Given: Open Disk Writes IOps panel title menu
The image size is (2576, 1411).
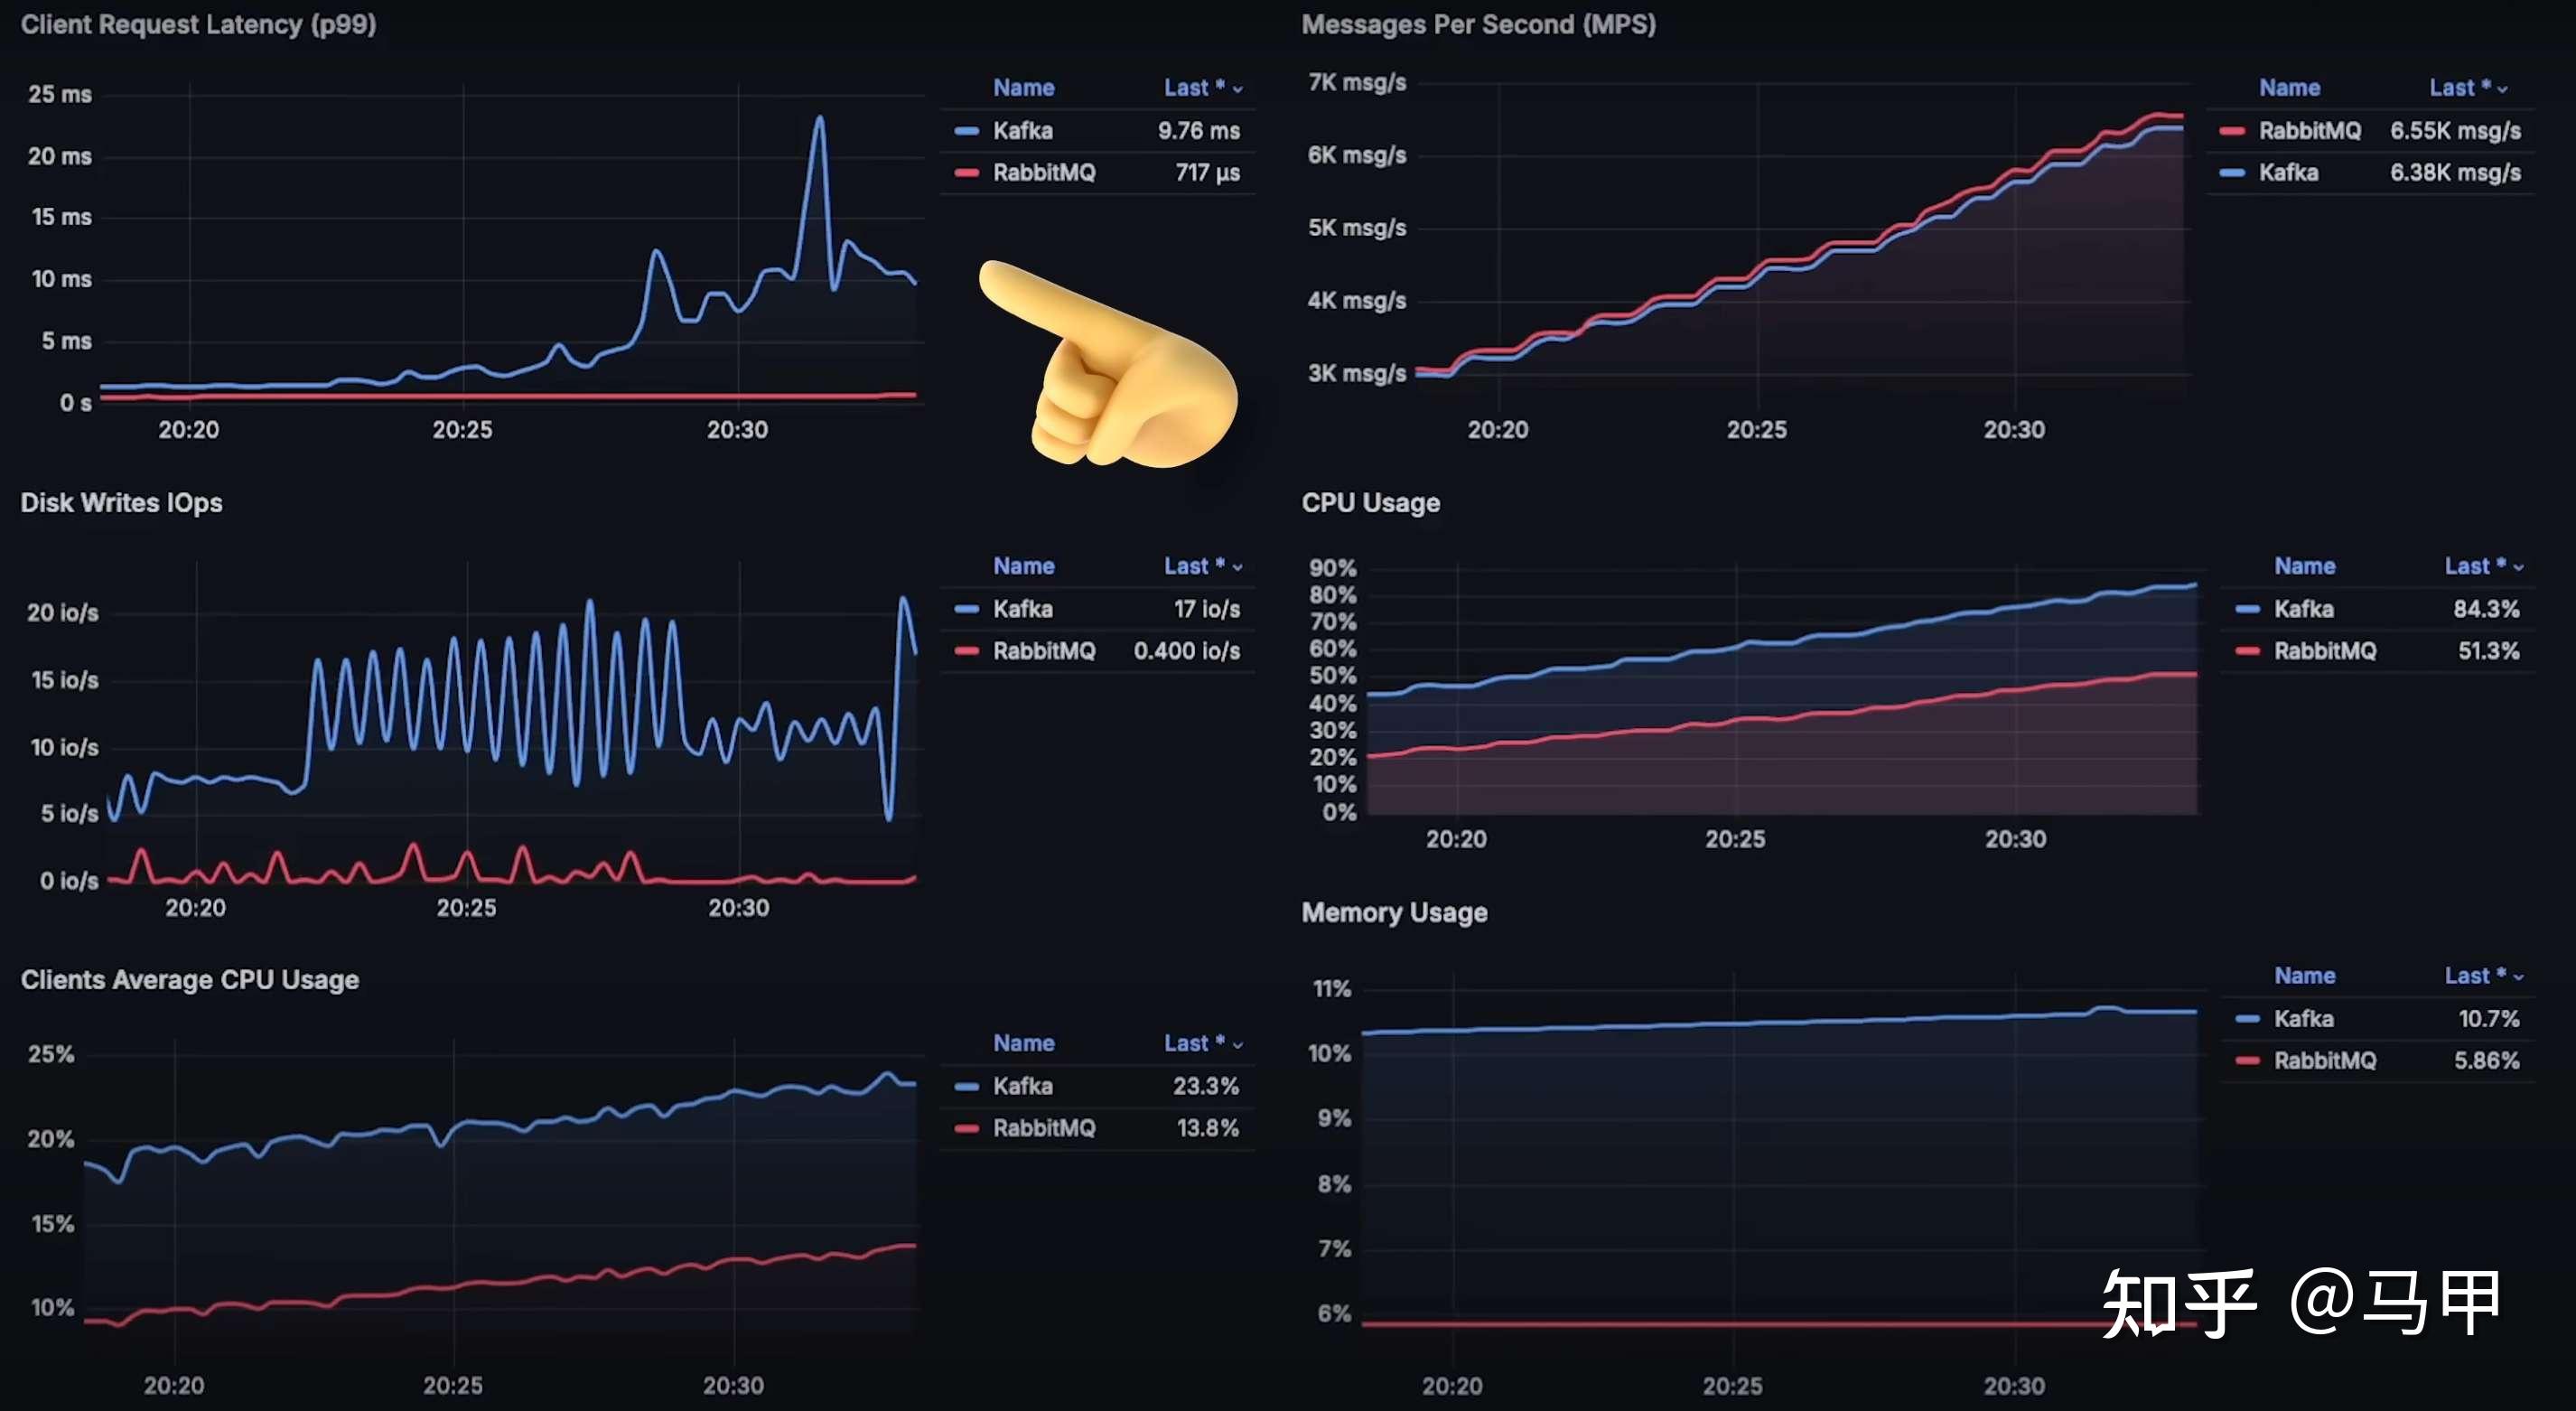Looking at the screenshot, I should click(121, 502).
